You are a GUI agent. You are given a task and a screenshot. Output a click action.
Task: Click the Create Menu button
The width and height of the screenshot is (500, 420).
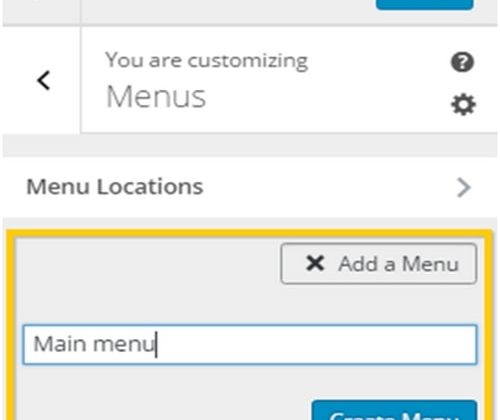click(x=394, y=410)
